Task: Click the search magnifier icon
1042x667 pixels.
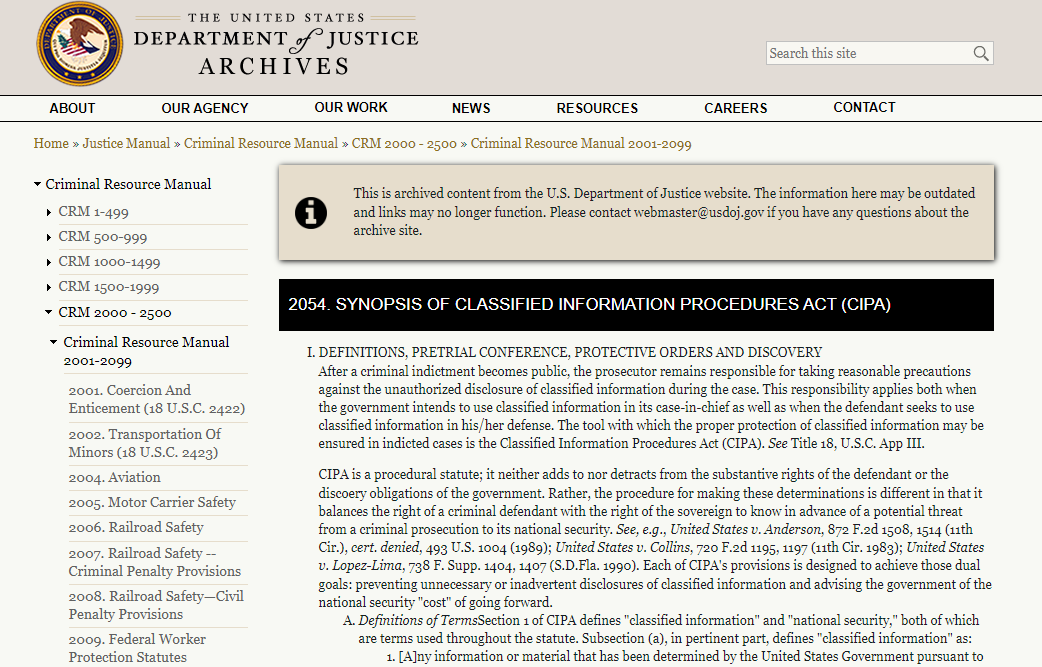Action: [981, 53]
